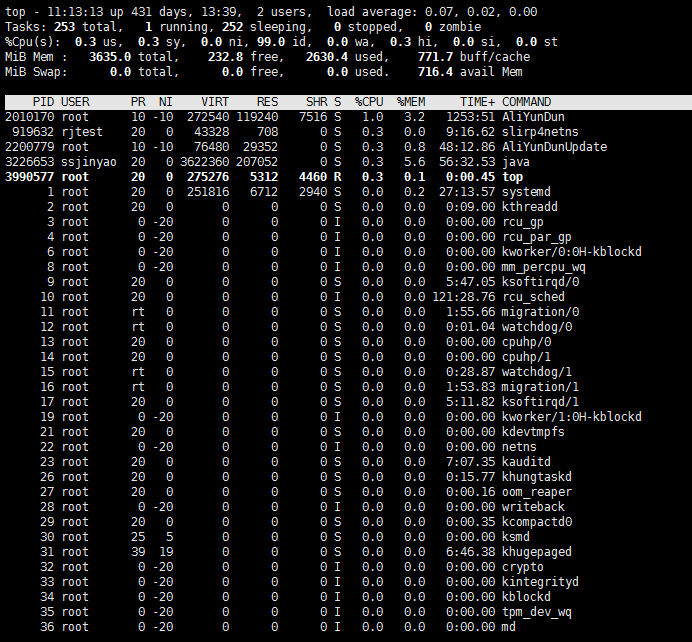Click the VIRT column header
The width and height of the screenshot is (692, 642).
pos(215,102)
